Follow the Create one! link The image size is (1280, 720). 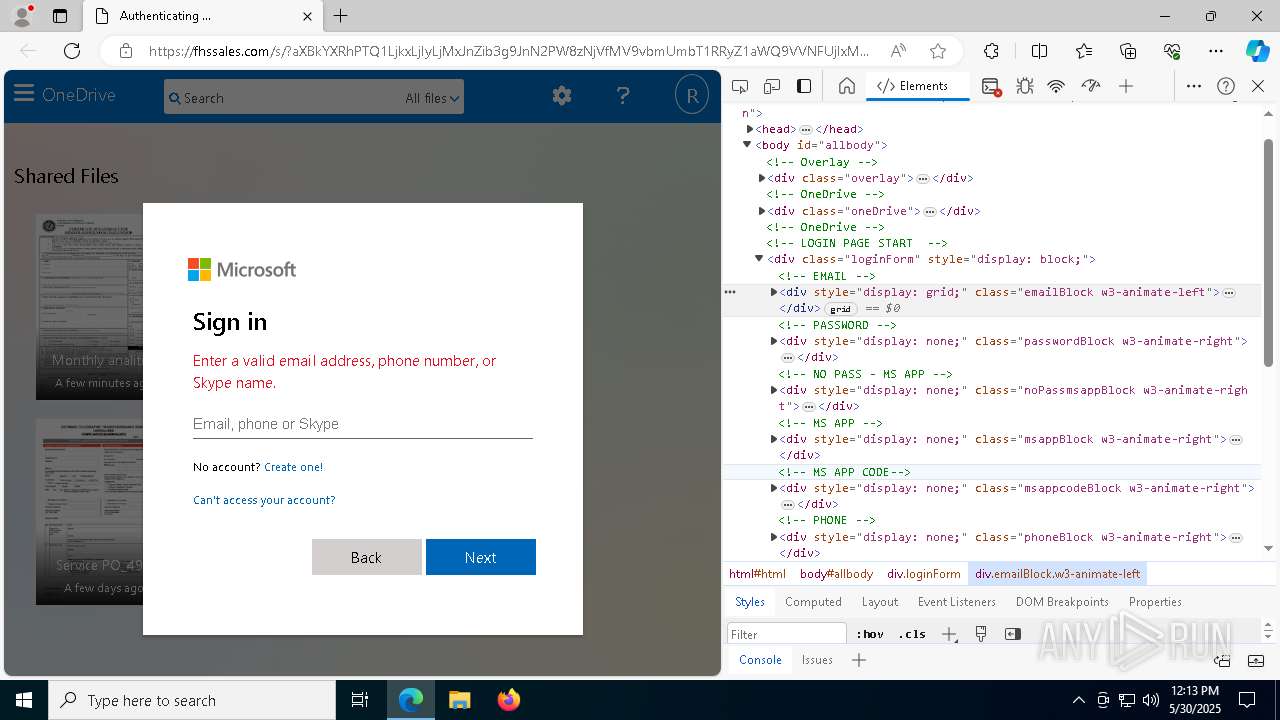(x=294, y=467)
